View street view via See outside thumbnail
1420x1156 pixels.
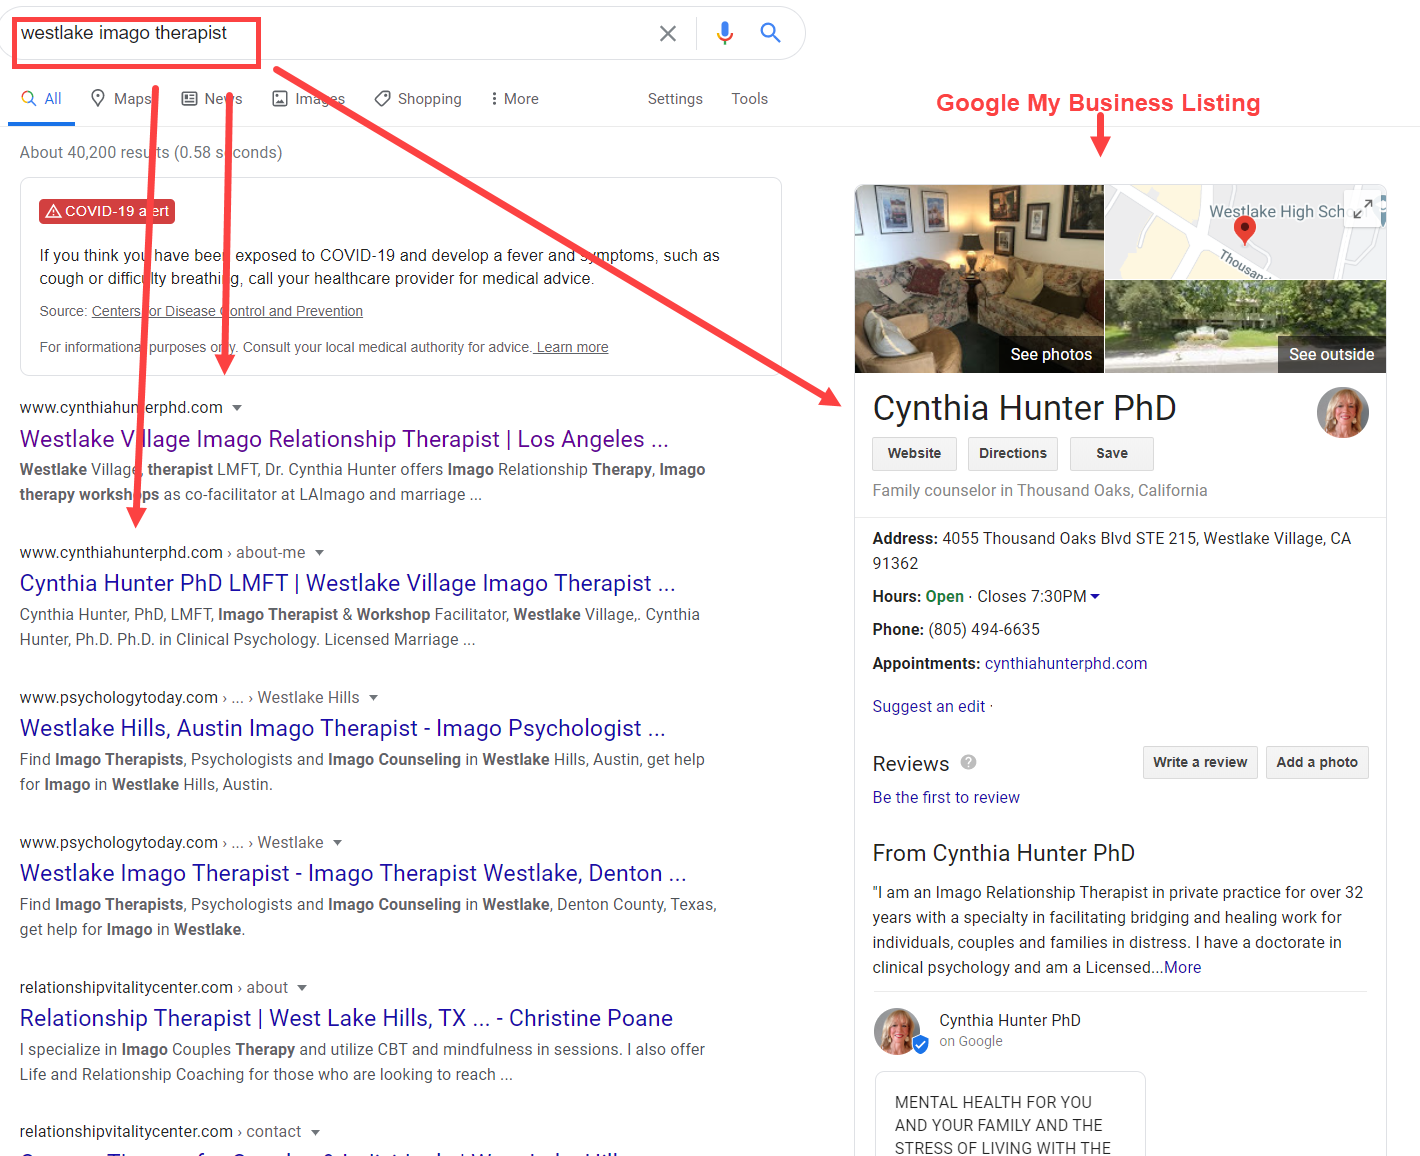tap(1245, 326)
